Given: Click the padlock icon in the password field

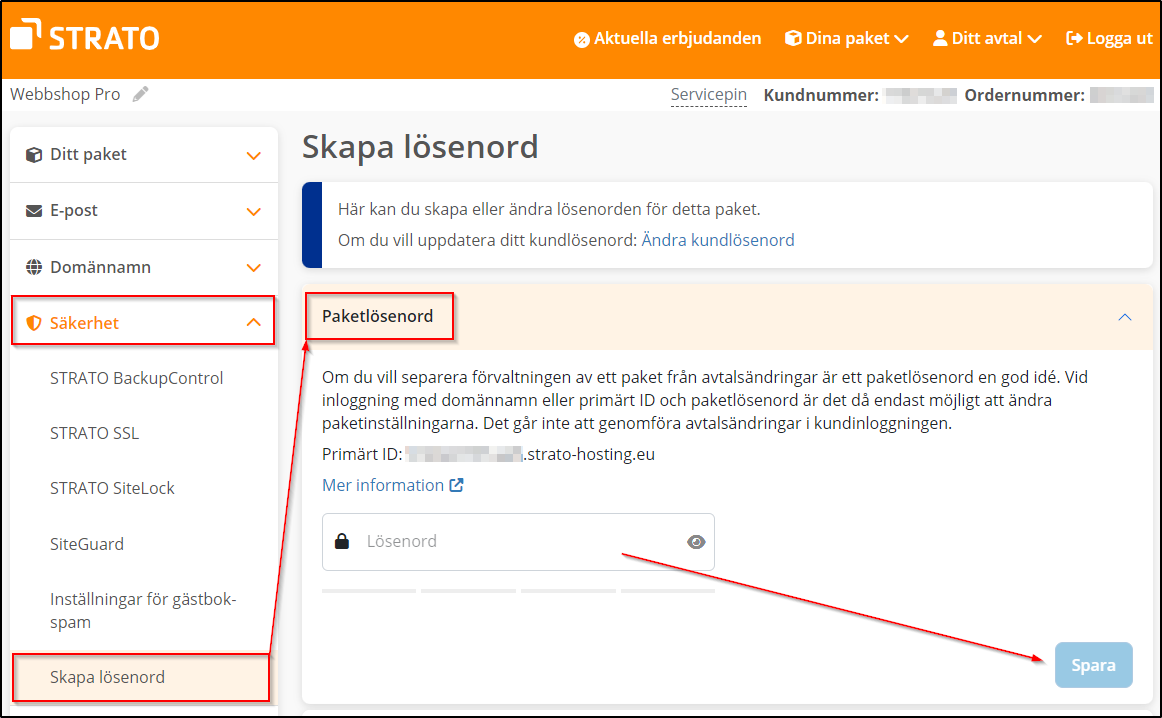Looking at the screenshot, I should [344, 540].
